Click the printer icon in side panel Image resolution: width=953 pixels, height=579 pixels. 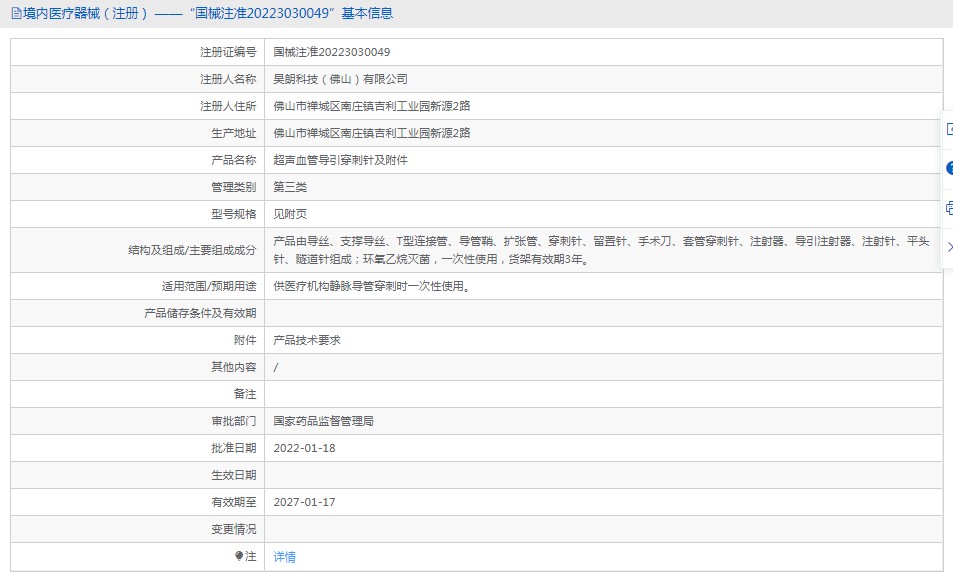(949, 208)
